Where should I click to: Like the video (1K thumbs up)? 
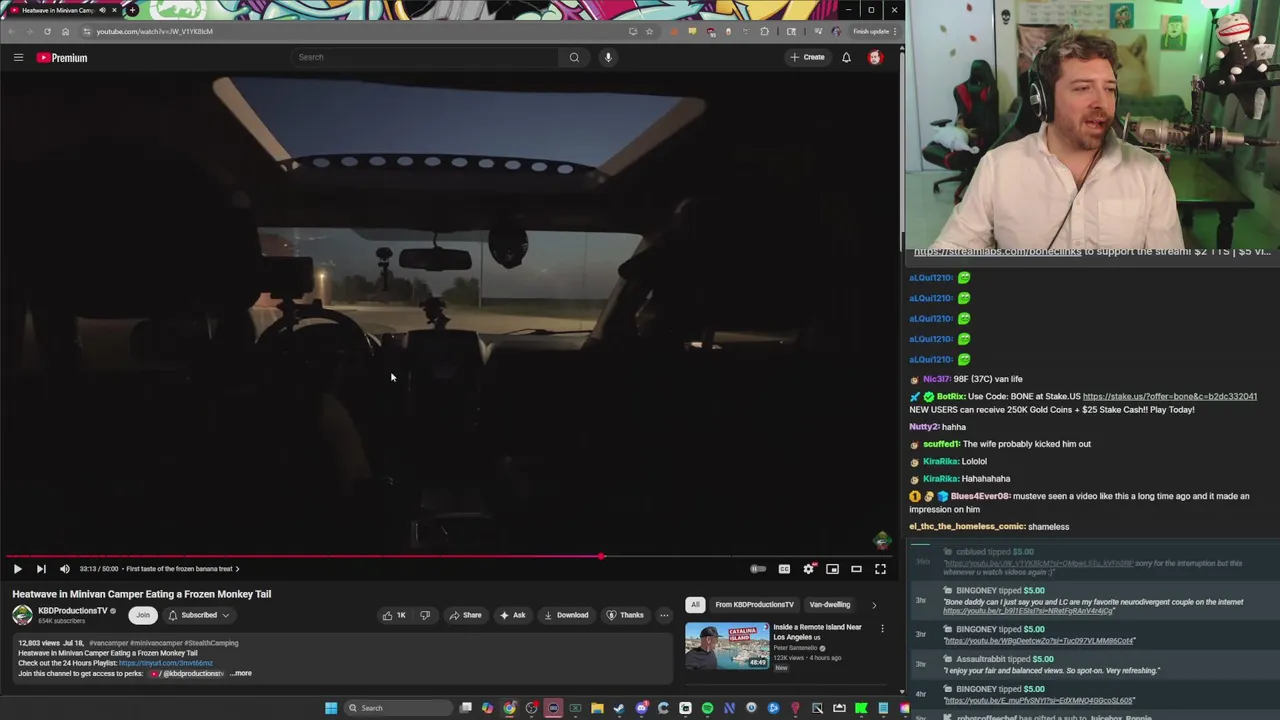pyautogui.click(x=394, y=615)
